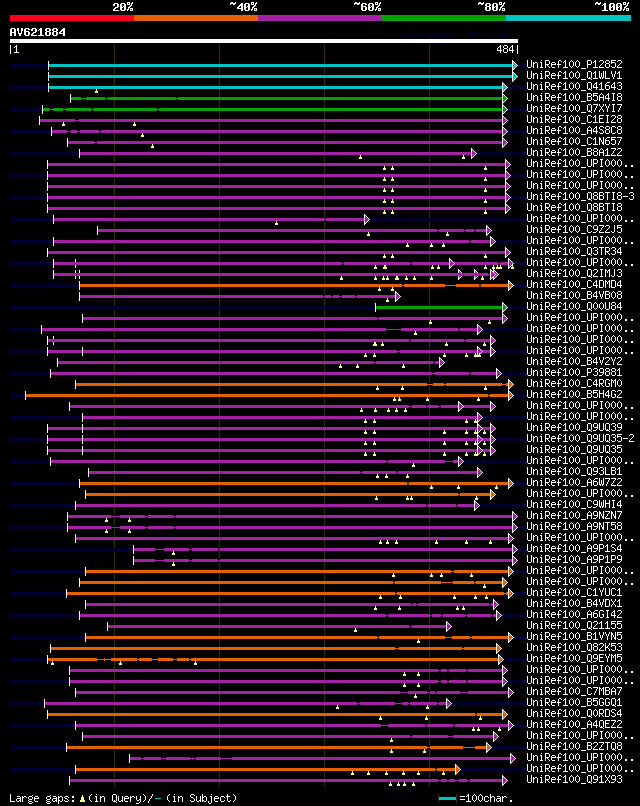This screenshot has height=806, width=640.
Task: Open hit UniRef100_P12852
Action: (574, 64)
